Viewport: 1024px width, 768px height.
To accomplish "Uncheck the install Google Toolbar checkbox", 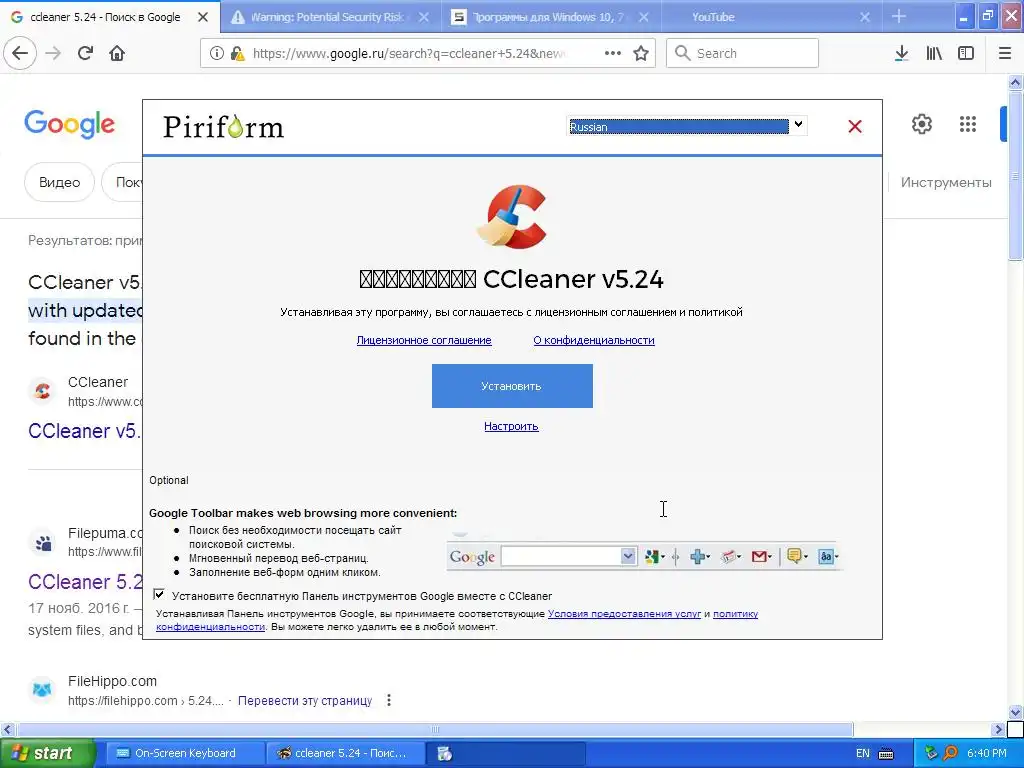I will click(x=159, y=594).
